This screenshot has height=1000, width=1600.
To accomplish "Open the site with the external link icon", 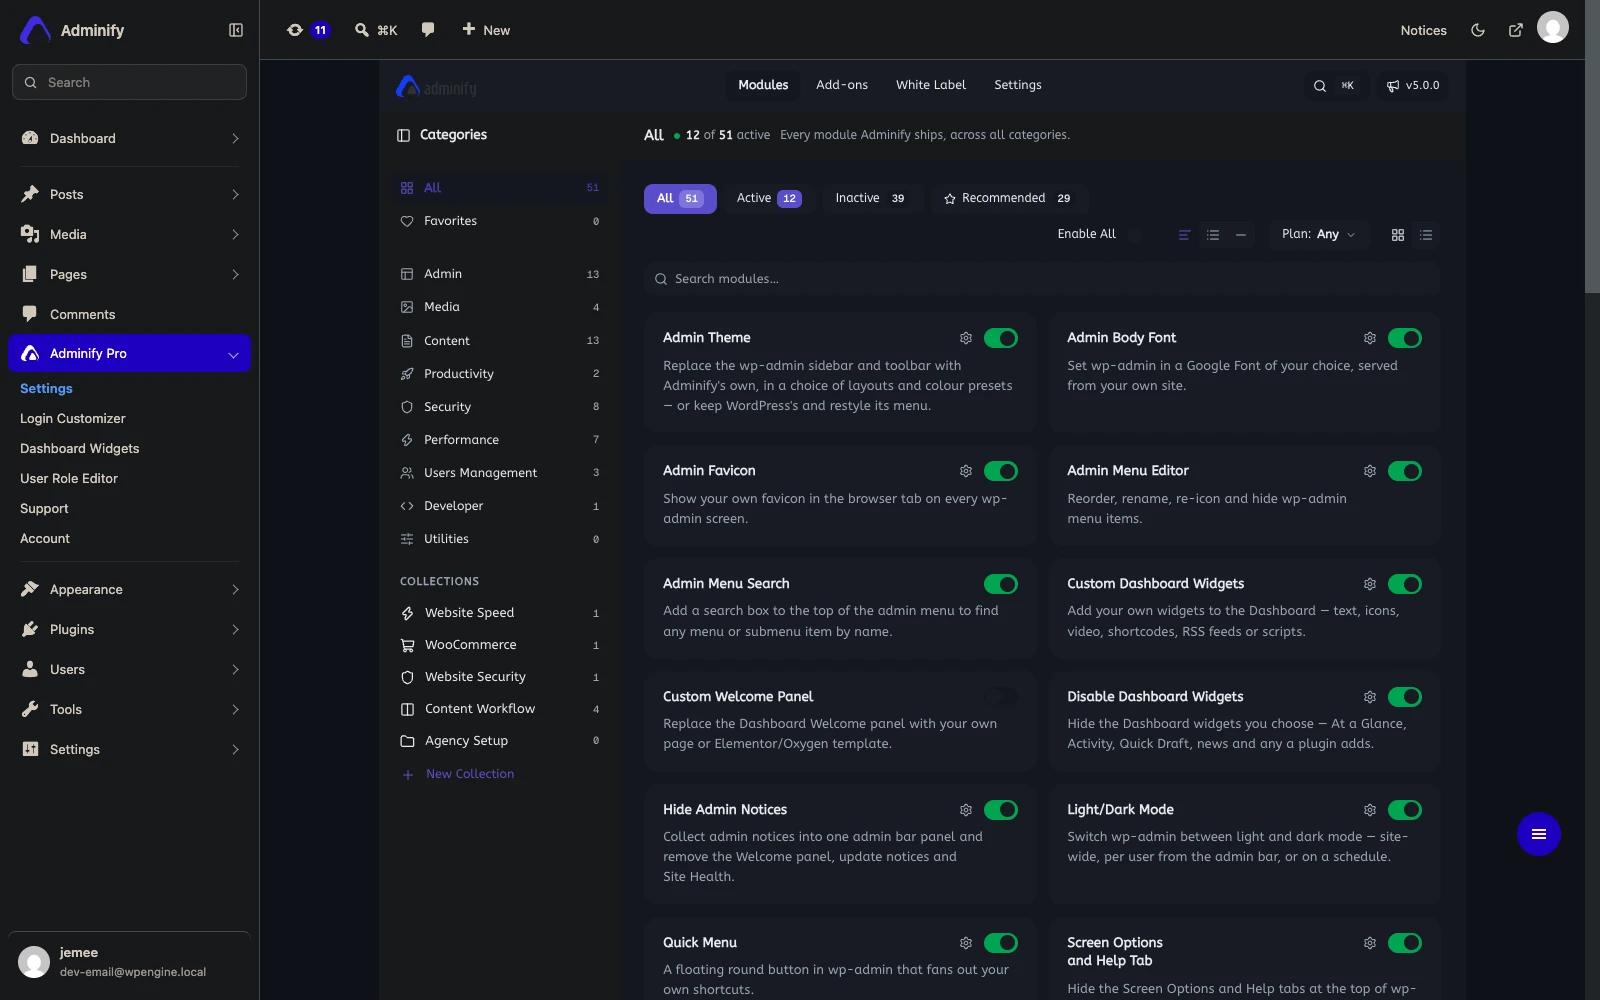I will [x=1516, y=30].
